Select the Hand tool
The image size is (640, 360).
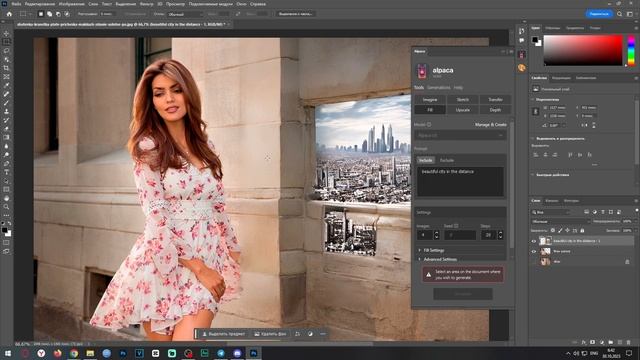point(6,198)
